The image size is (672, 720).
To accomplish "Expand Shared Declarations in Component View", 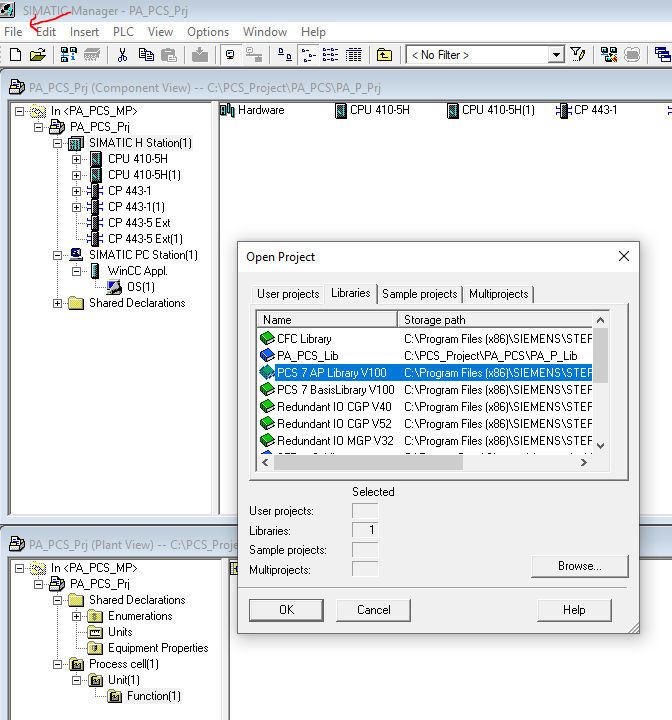I will point(57,304).
